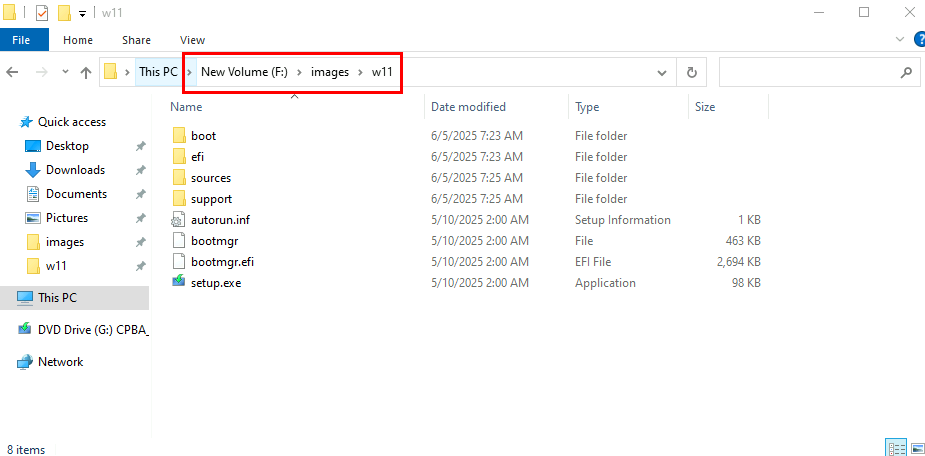The height and width of the screenshot is (456, 925).
Task: Select the setup.exe application icon
Action: click(179, 283)
